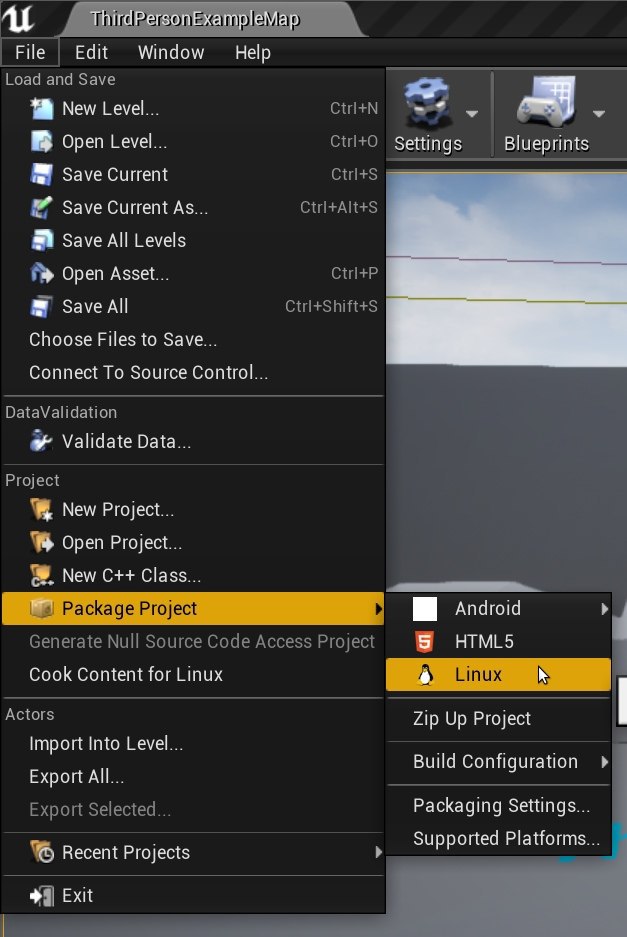The image size is (627, 937).
Task: Click the Blueprints gamepad toolbar icon
Action: [x=546, y=102]
